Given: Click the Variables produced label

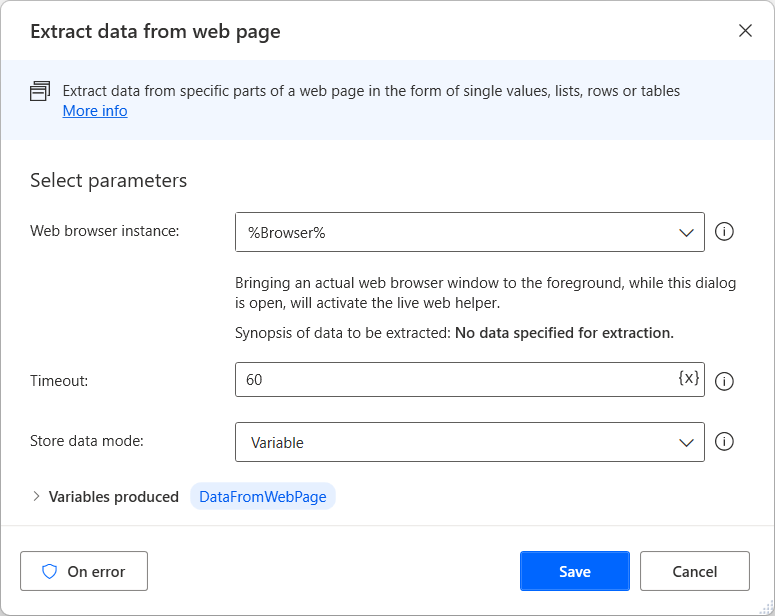Looking at the screenshot, I should 114,497.
